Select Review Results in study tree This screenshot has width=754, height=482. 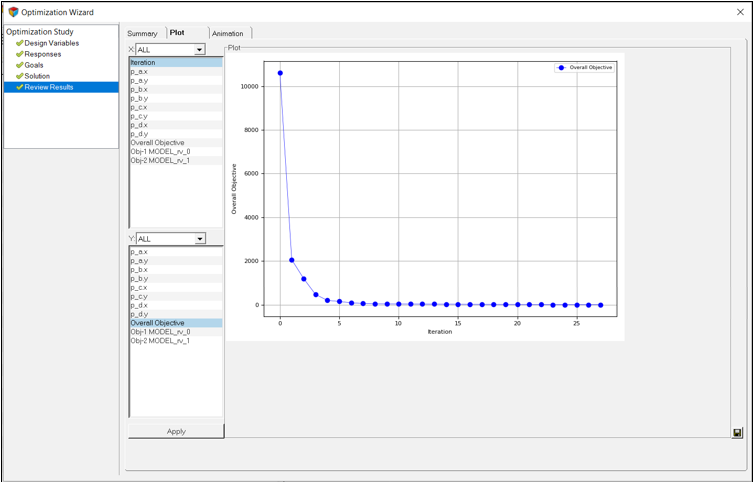(48, 87)
